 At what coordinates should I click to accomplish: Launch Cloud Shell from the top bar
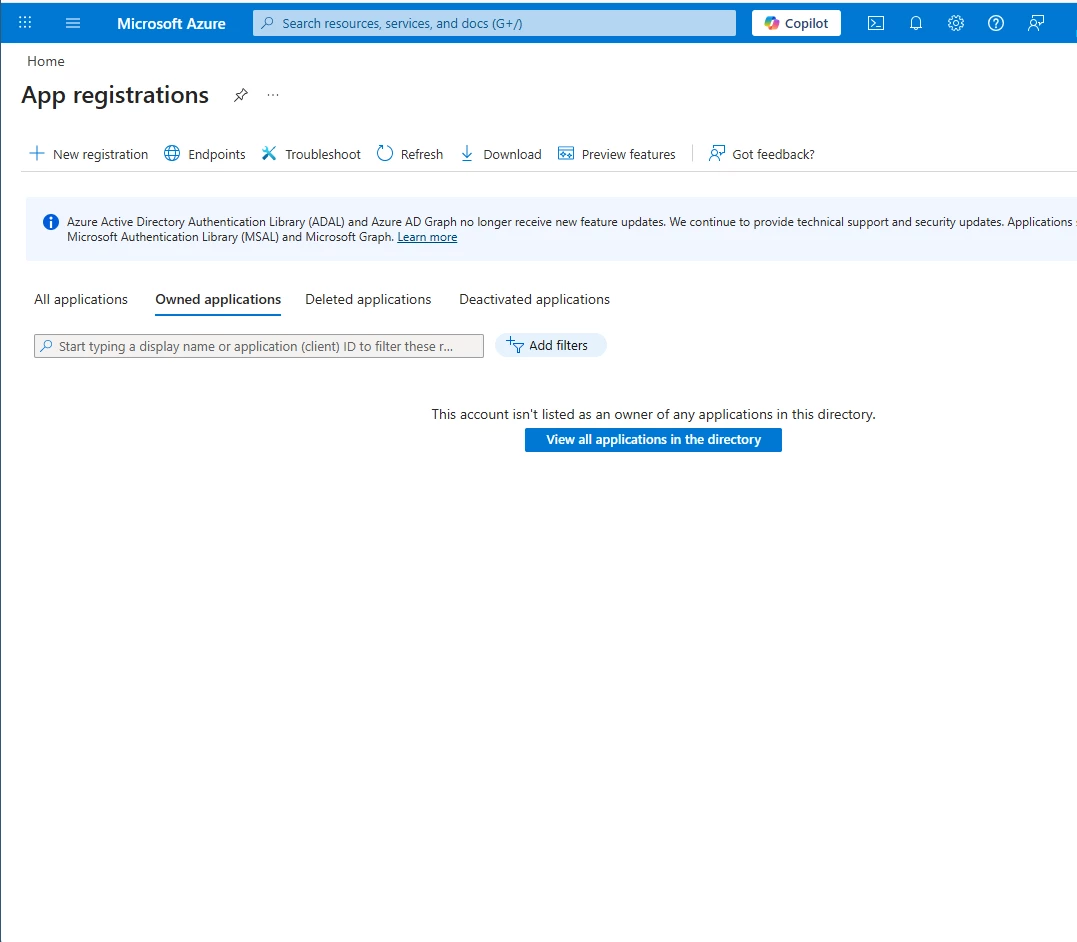(876, 23)
